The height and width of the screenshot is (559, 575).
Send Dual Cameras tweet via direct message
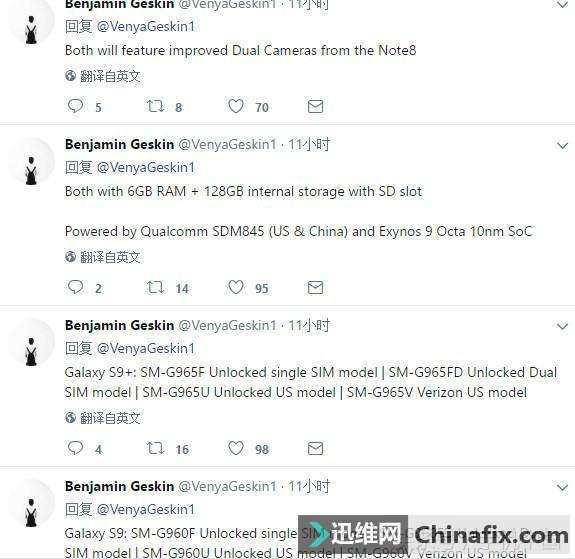315,106
